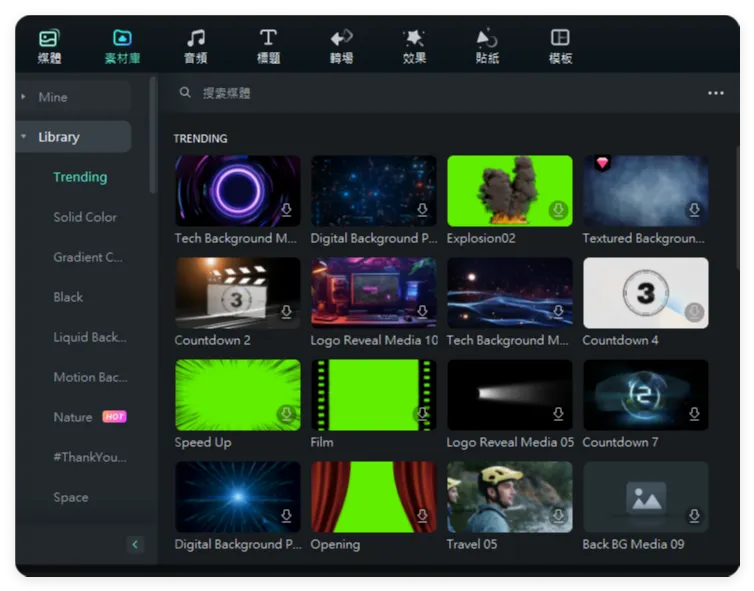The width and height of the screenshot is (754, 591).
Task: Click download icon on Countdown 2 thumbnail
Action: click(x=286, y=312)
